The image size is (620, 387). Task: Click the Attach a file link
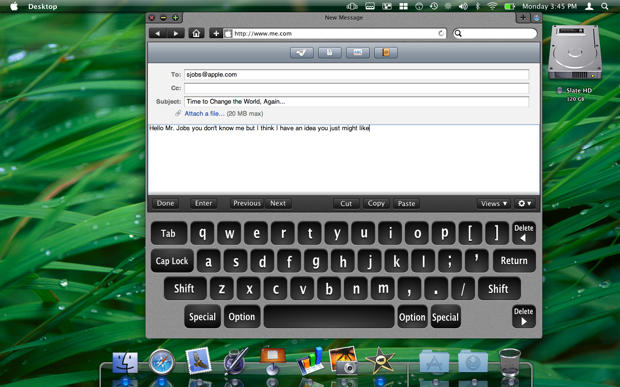[x=204, y=113]
